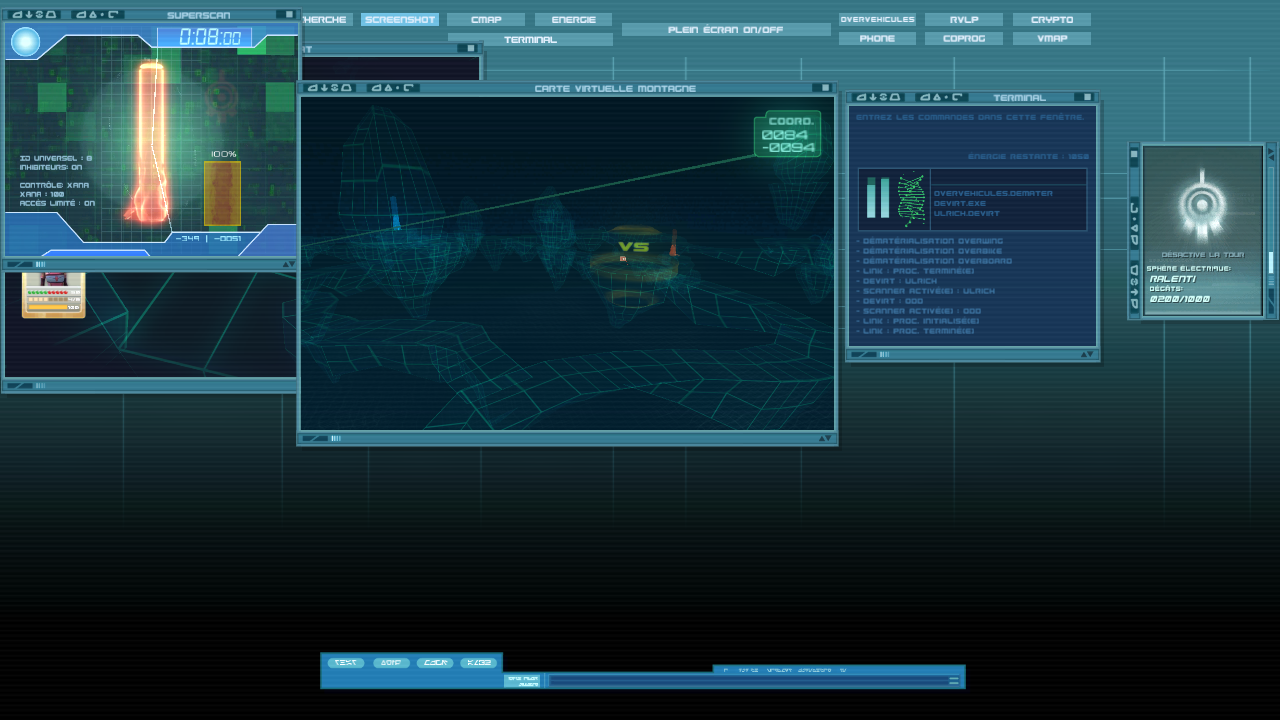The height and width of the screenshot is (720, 1280).
Task: Select DEVIRT.EXE in the Terminal list
Action: [960, 203]
